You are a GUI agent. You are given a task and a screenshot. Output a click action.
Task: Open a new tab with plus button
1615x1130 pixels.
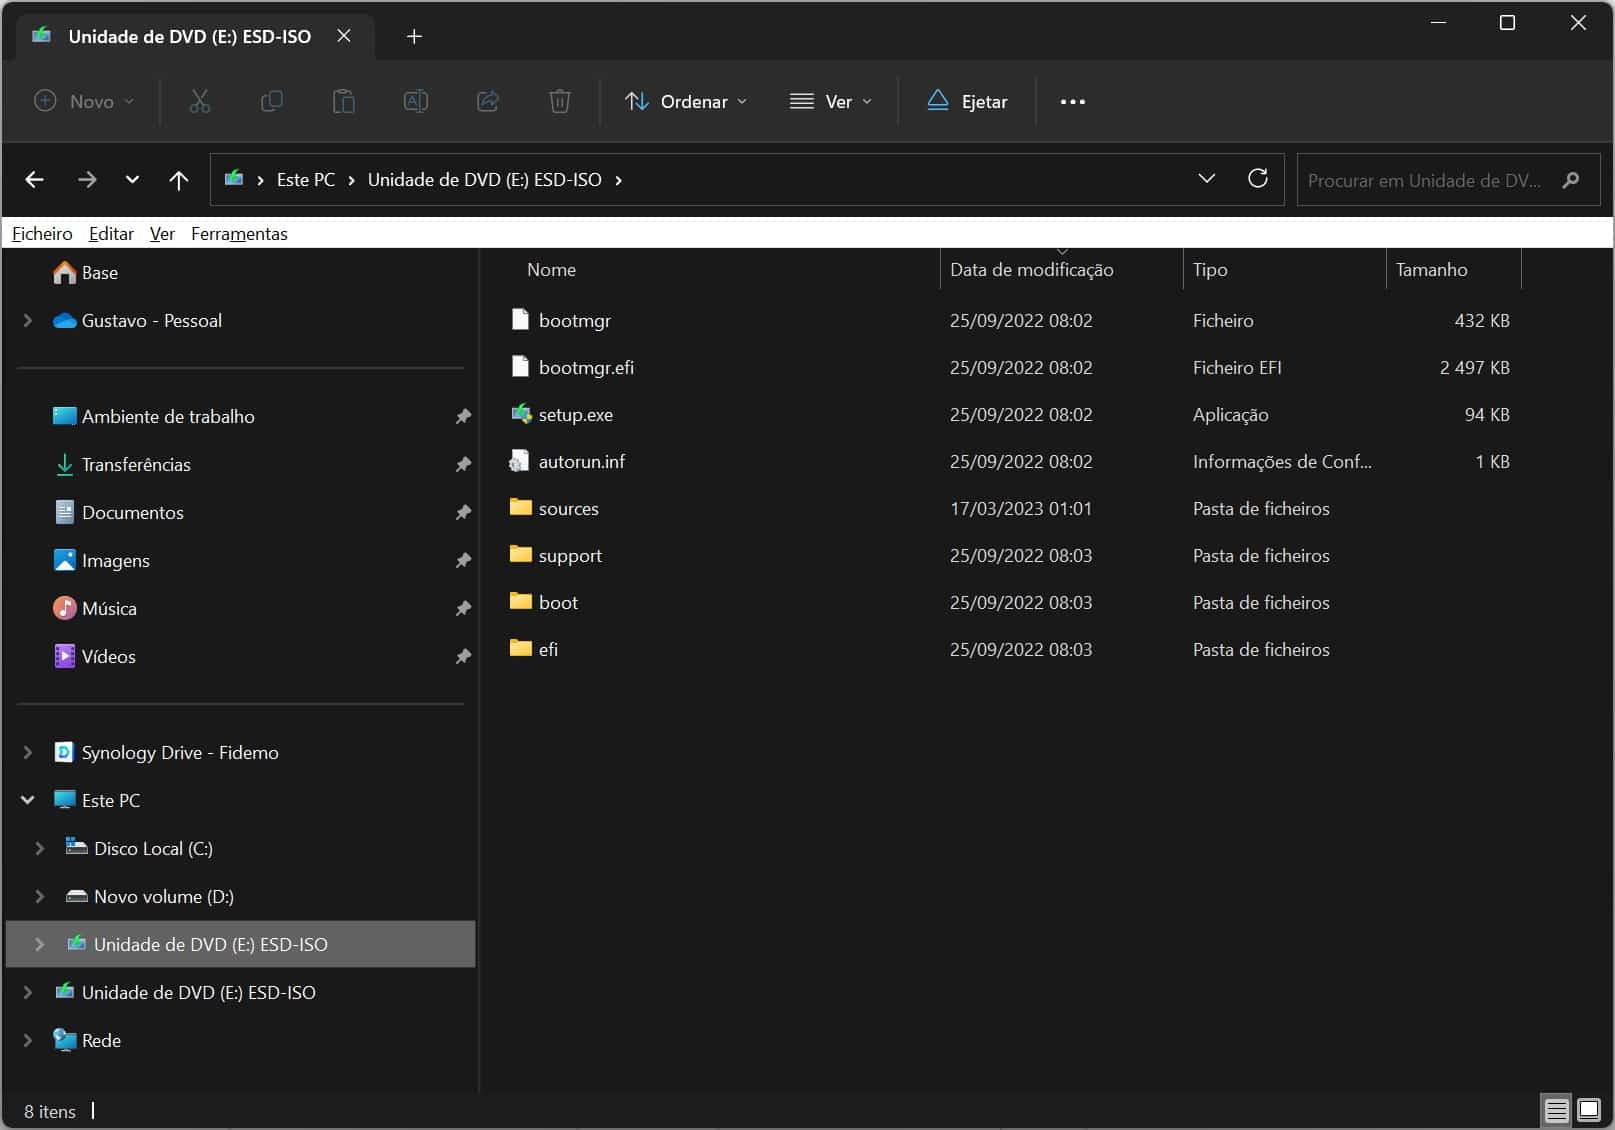[414, 37]
